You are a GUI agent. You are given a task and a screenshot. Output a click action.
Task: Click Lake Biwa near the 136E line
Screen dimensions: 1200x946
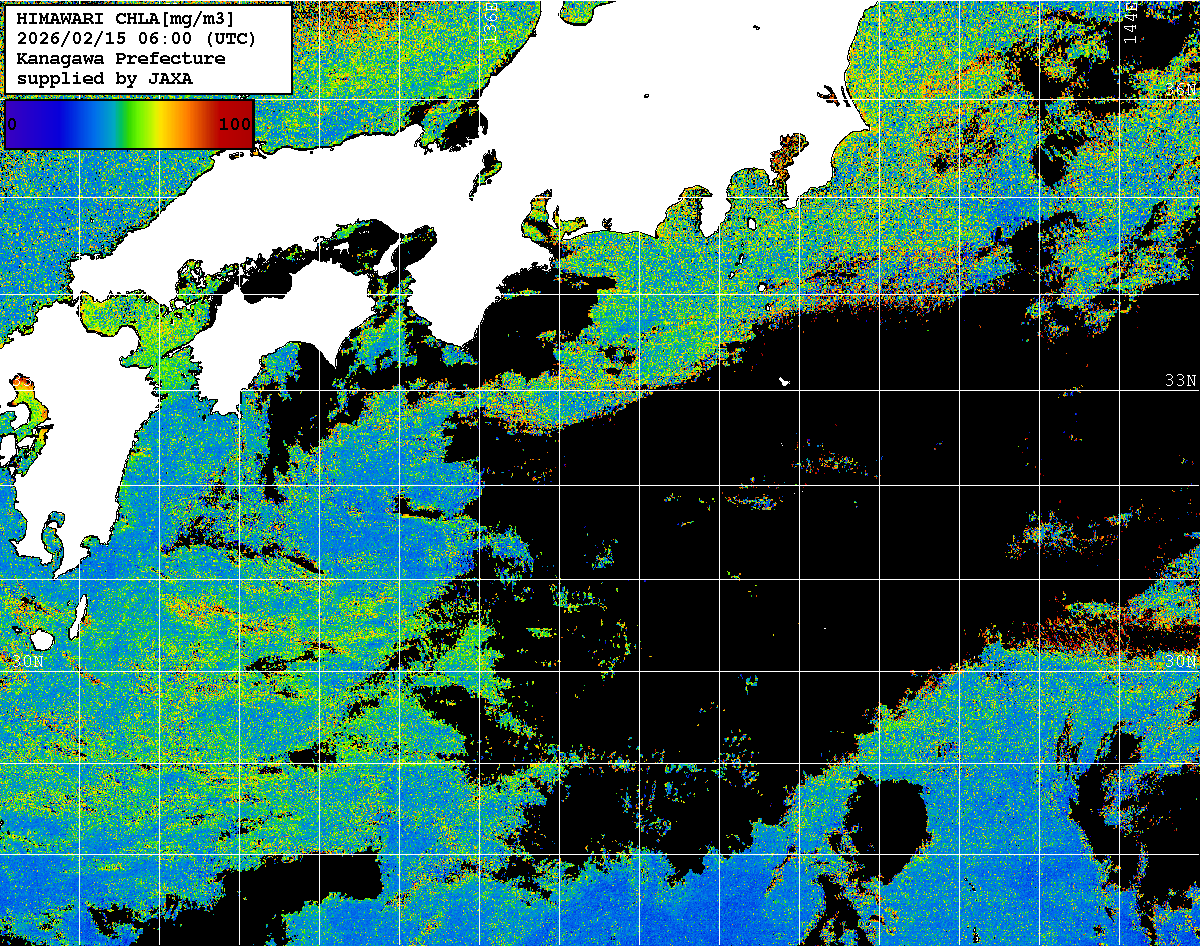[489, 170]
